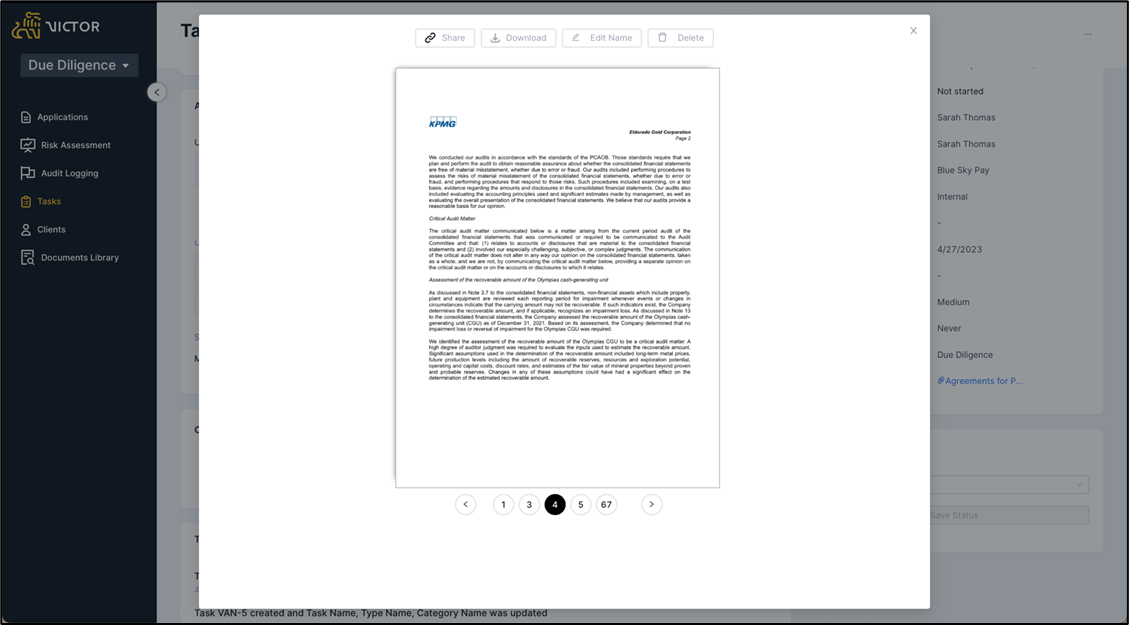Screen dimensions: 1129x625
Task: Collapse the sidebar with chevron button
Action: pos(157,92)
